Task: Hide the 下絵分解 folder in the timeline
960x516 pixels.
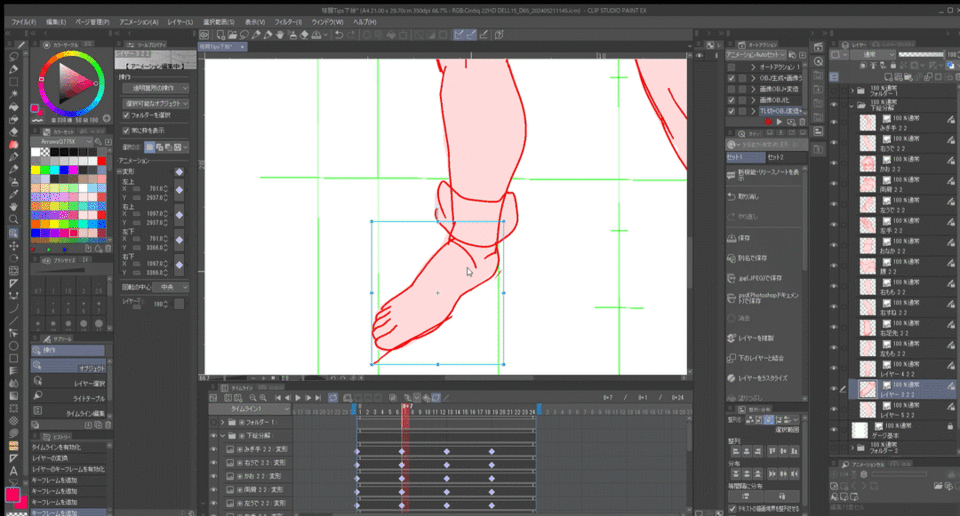Action: click(x=214, y=436)
